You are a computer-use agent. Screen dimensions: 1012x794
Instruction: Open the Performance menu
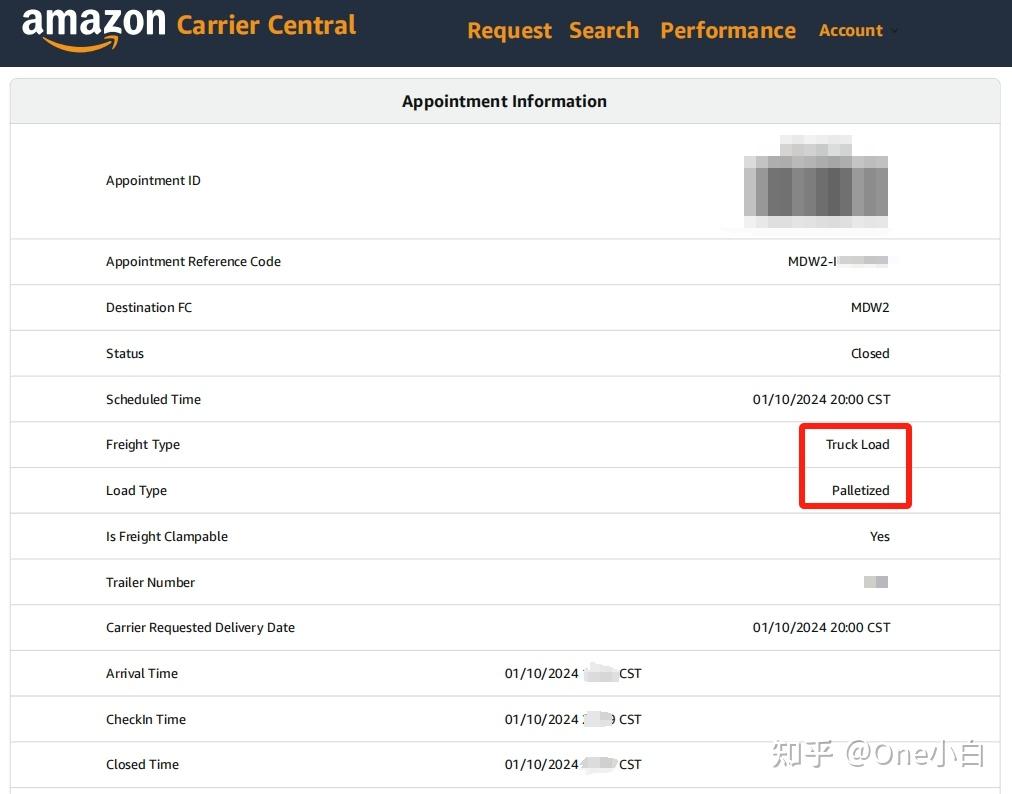[728, 30]
